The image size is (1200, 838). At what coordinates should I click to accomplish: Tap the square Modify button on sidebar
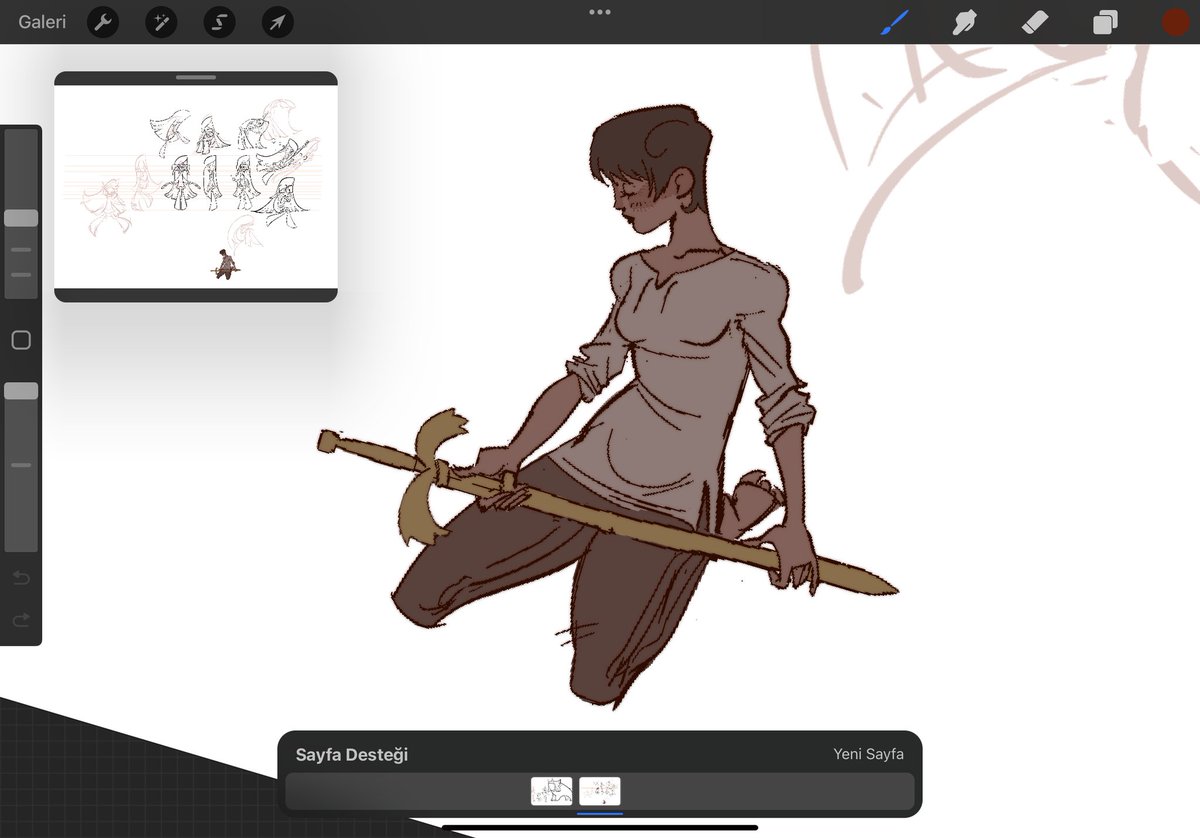tap(21, 341)
